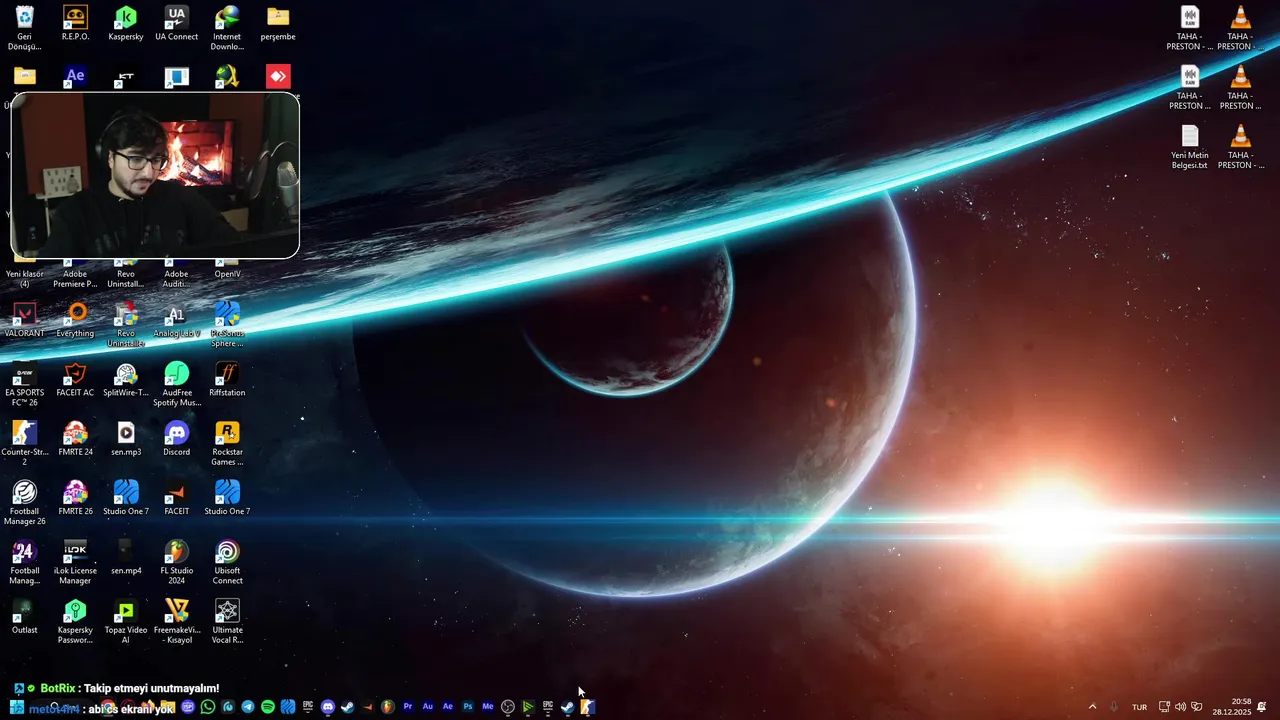1280x720 pixels.
Task: Open the SplitWire-T desktop shortcut
Action: [126, 380]
